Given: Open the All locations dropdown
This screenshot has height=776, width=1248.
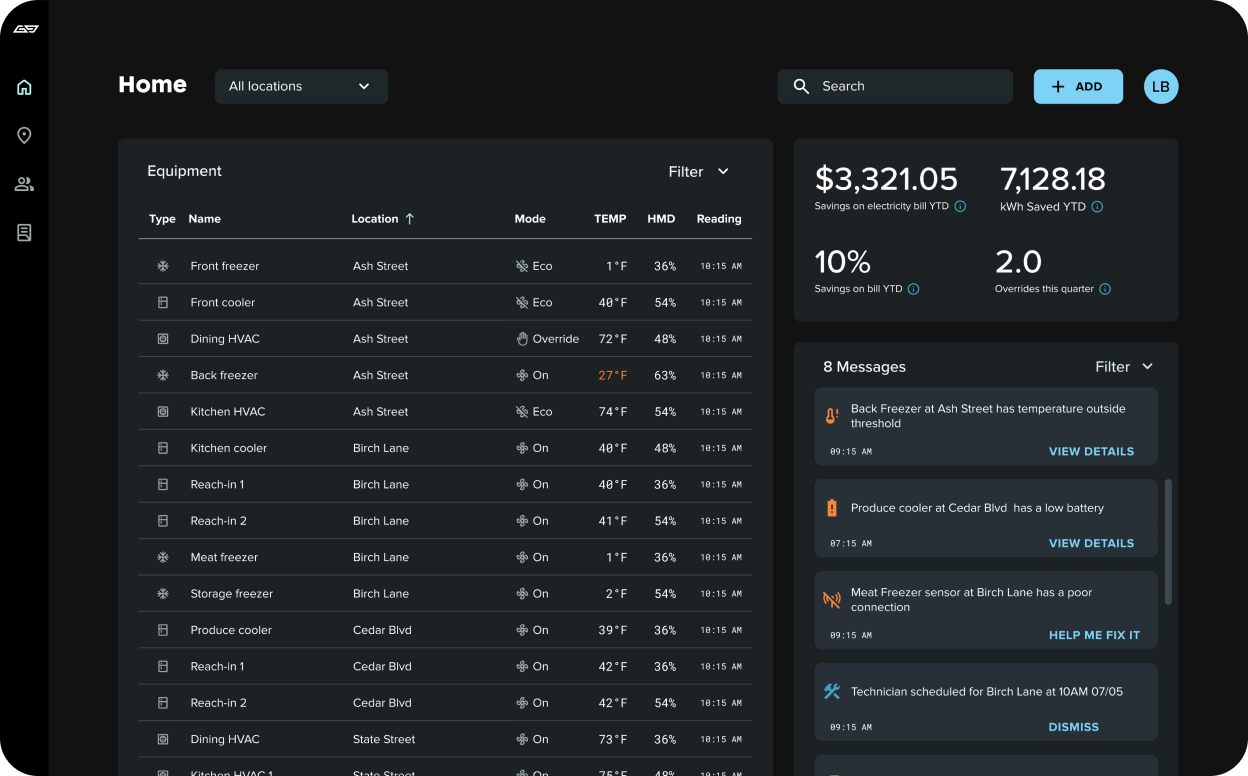Looking at the screenshot, I should 301,87.
